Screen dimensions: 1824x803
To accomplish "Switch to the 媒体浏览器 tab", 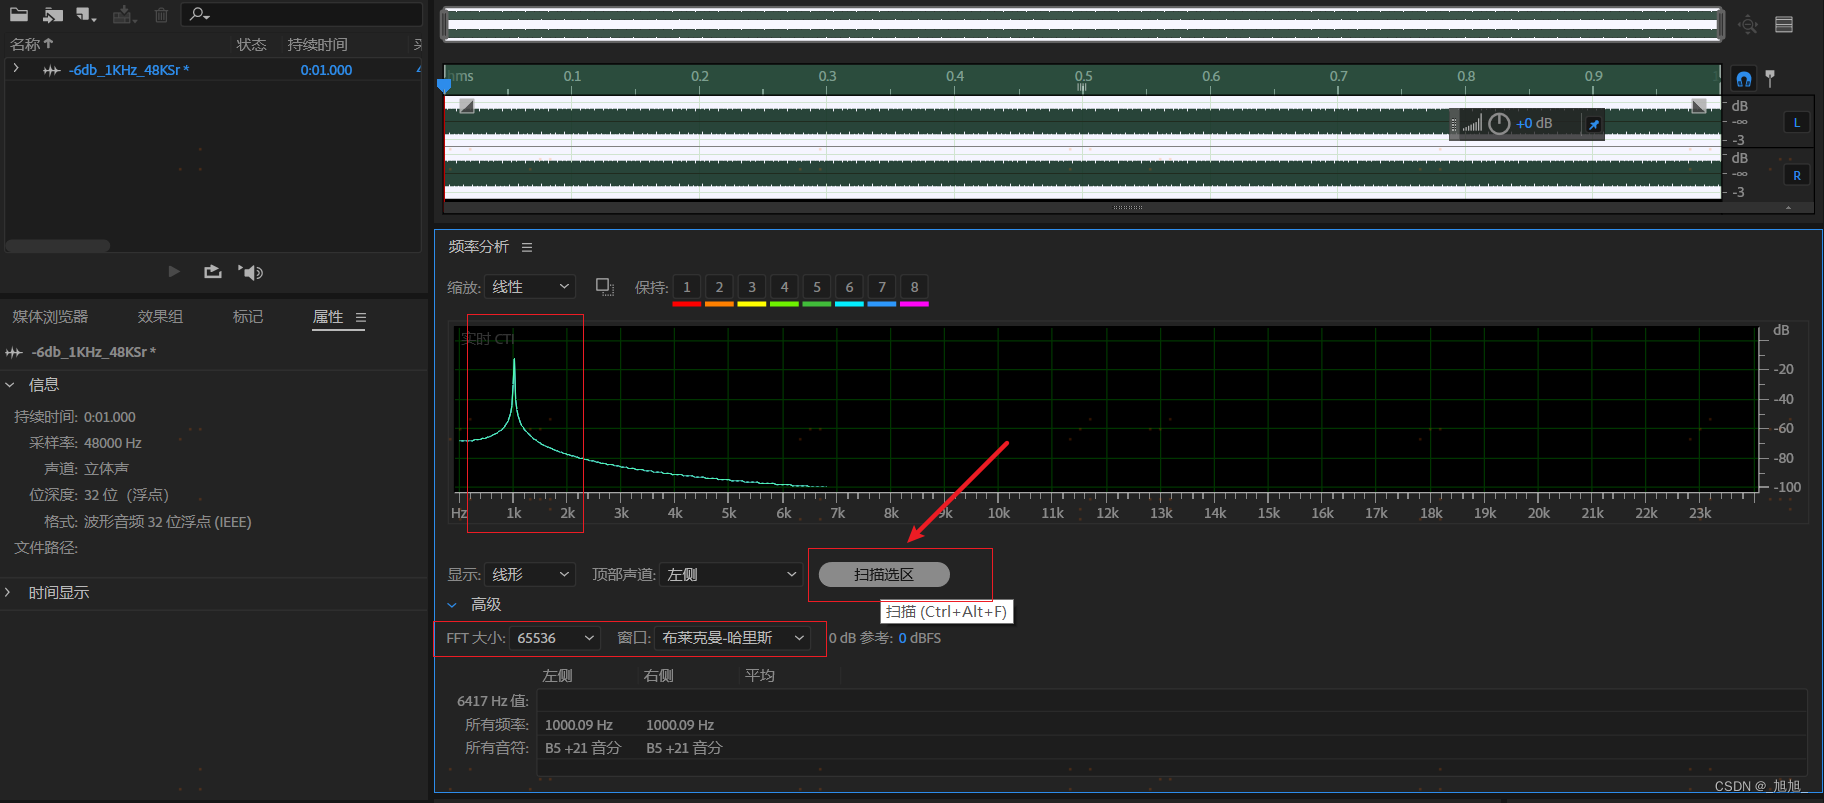I will (50, 316).
